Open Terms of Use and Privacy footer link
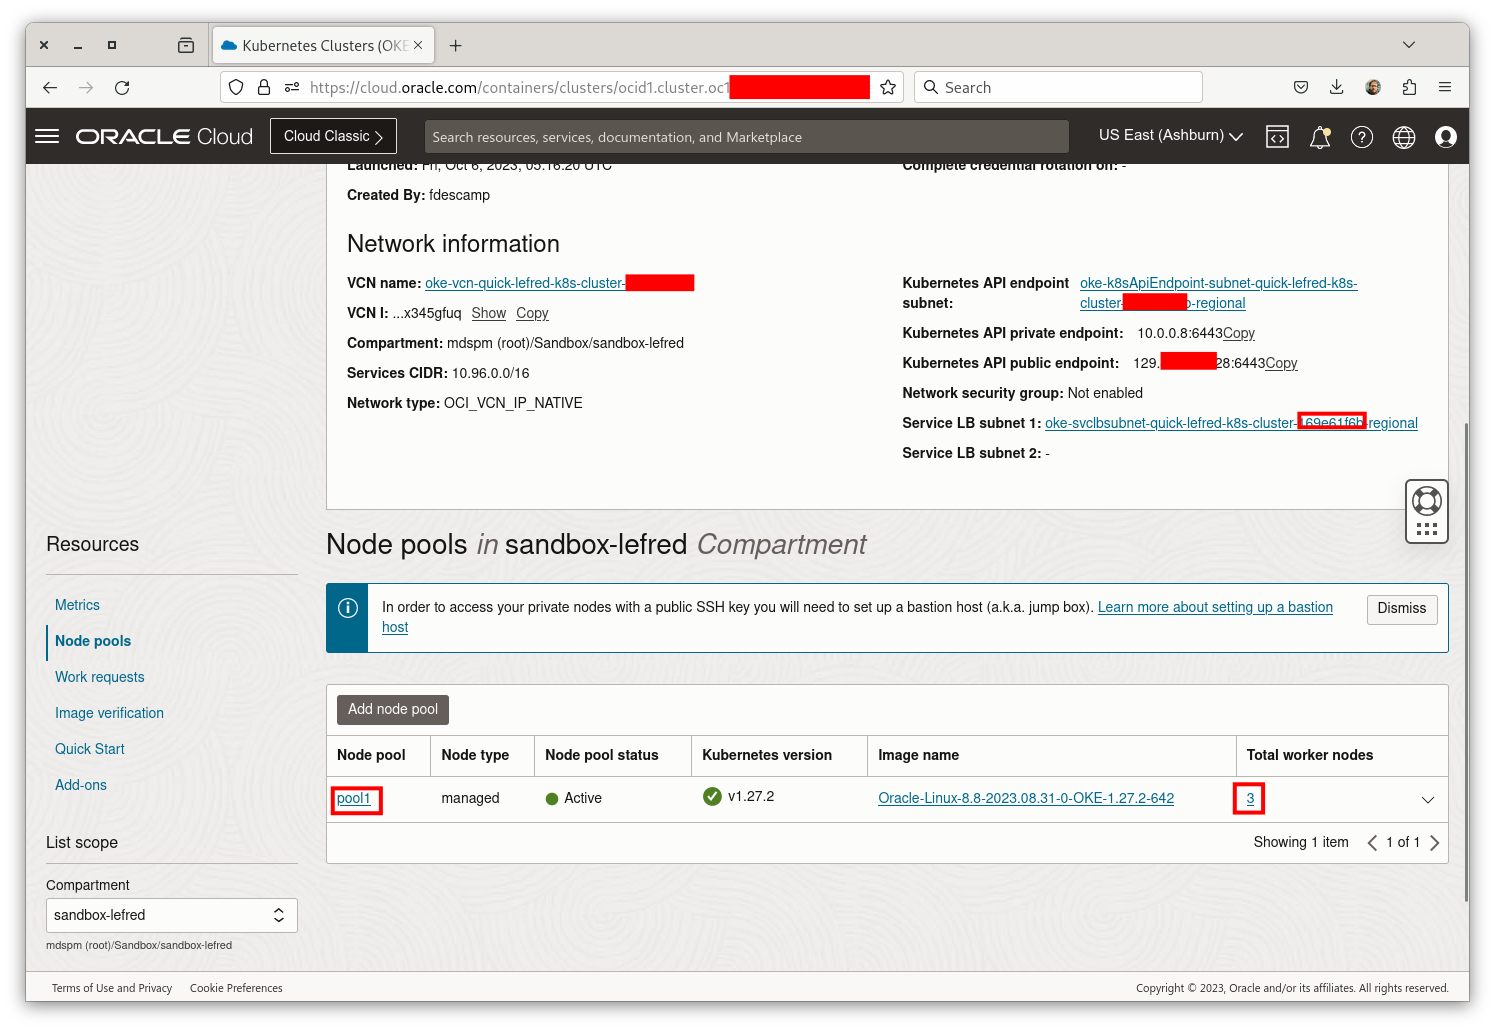The height and width of the screenshot is (1030, 1495). pyautogui.click(x=112, y=988)
